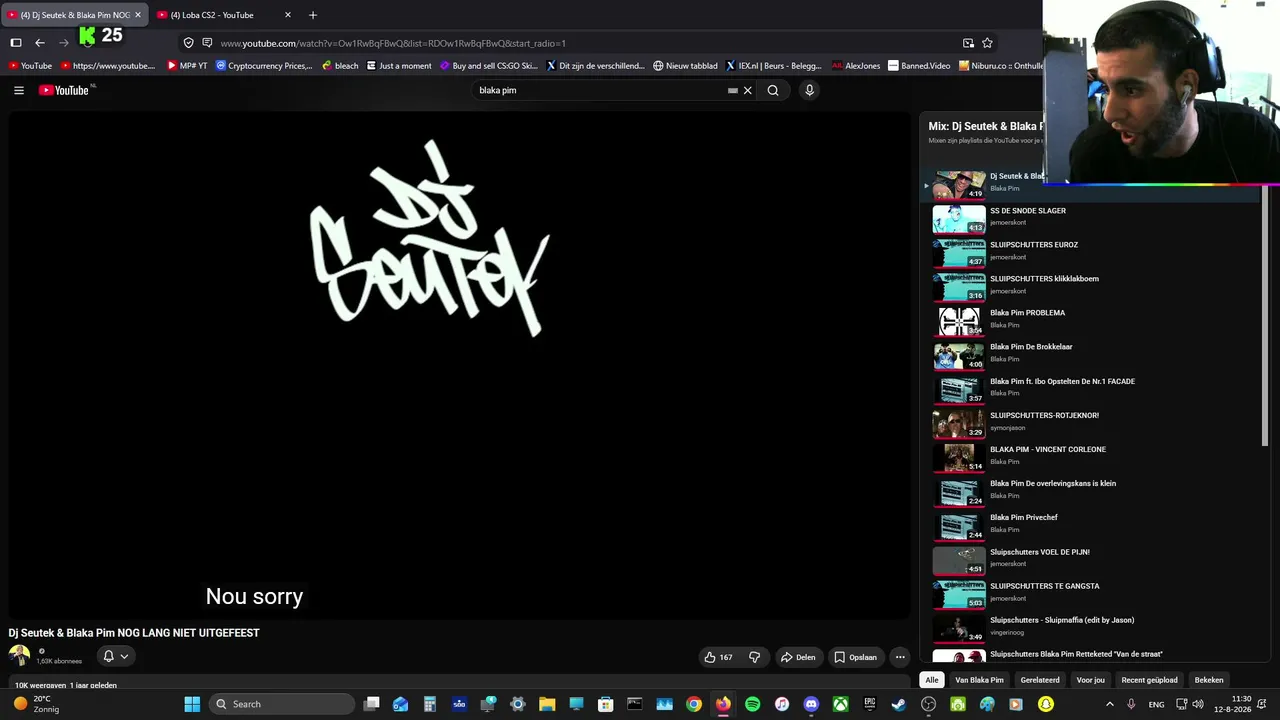This screenshot has width=1280, height=720.
Task: Play Blaka Pim De Brokkelaar from the mix
Action: point(1090,354)
